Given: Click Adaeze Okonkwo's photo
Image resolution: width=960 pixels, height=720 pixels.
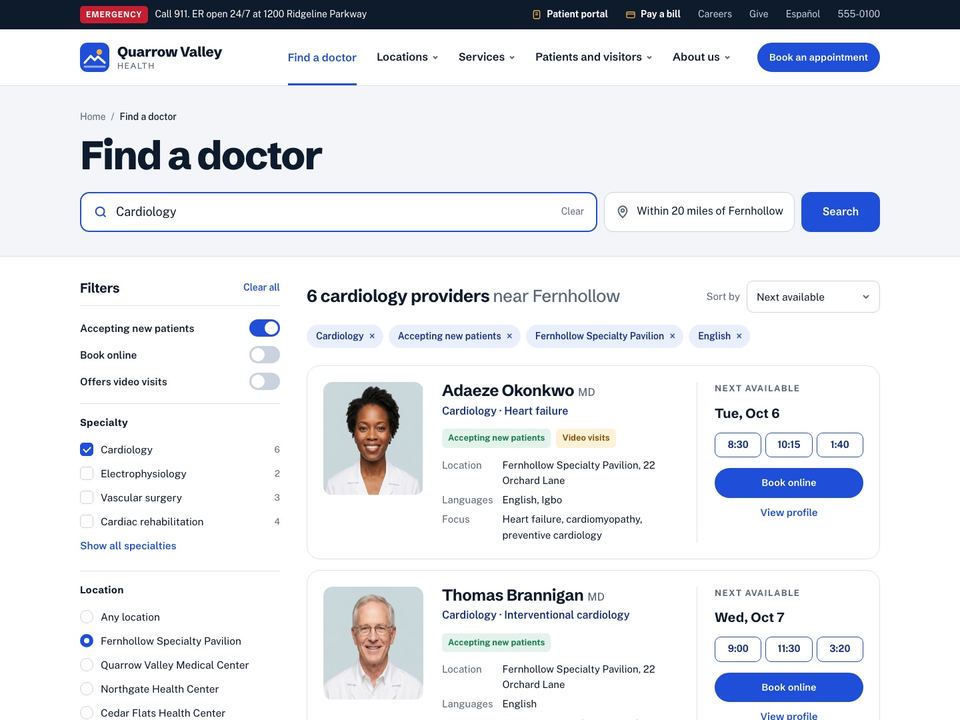Looking at the screenshot, I should 373,438.
